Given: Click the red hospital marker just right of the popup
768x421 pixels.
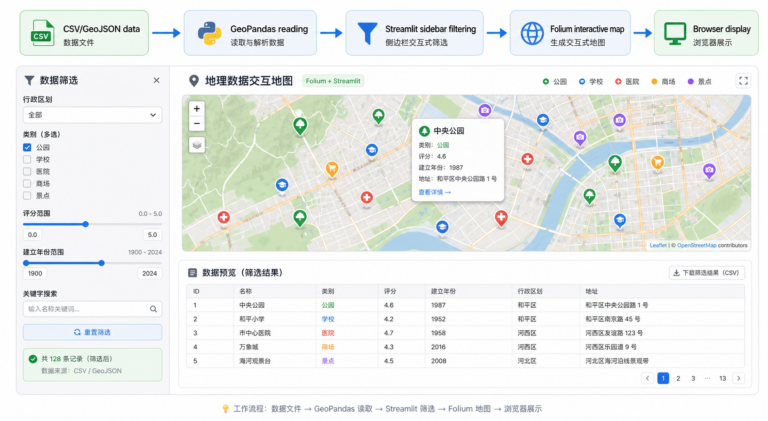Looking at the screenshot, I should [x=528, y=160].
